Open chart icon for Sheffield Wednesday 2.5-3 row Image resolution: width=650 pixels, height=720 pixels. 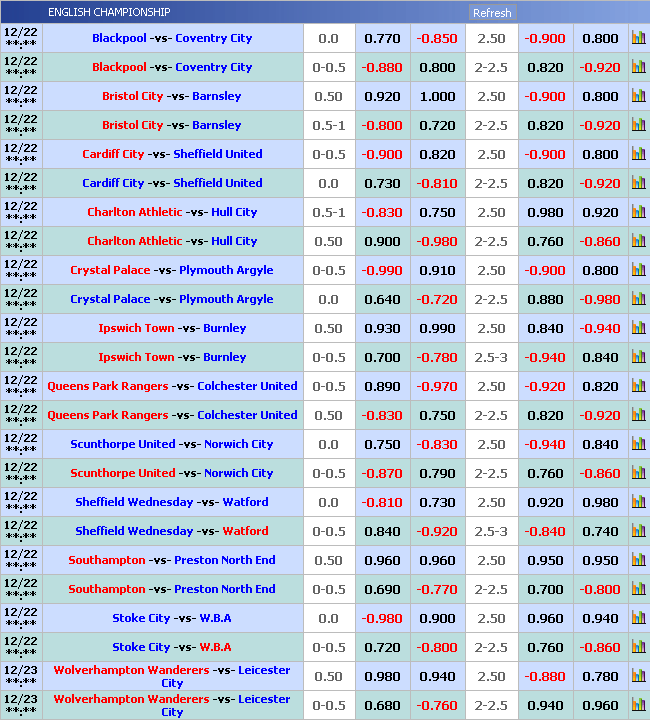638,532
